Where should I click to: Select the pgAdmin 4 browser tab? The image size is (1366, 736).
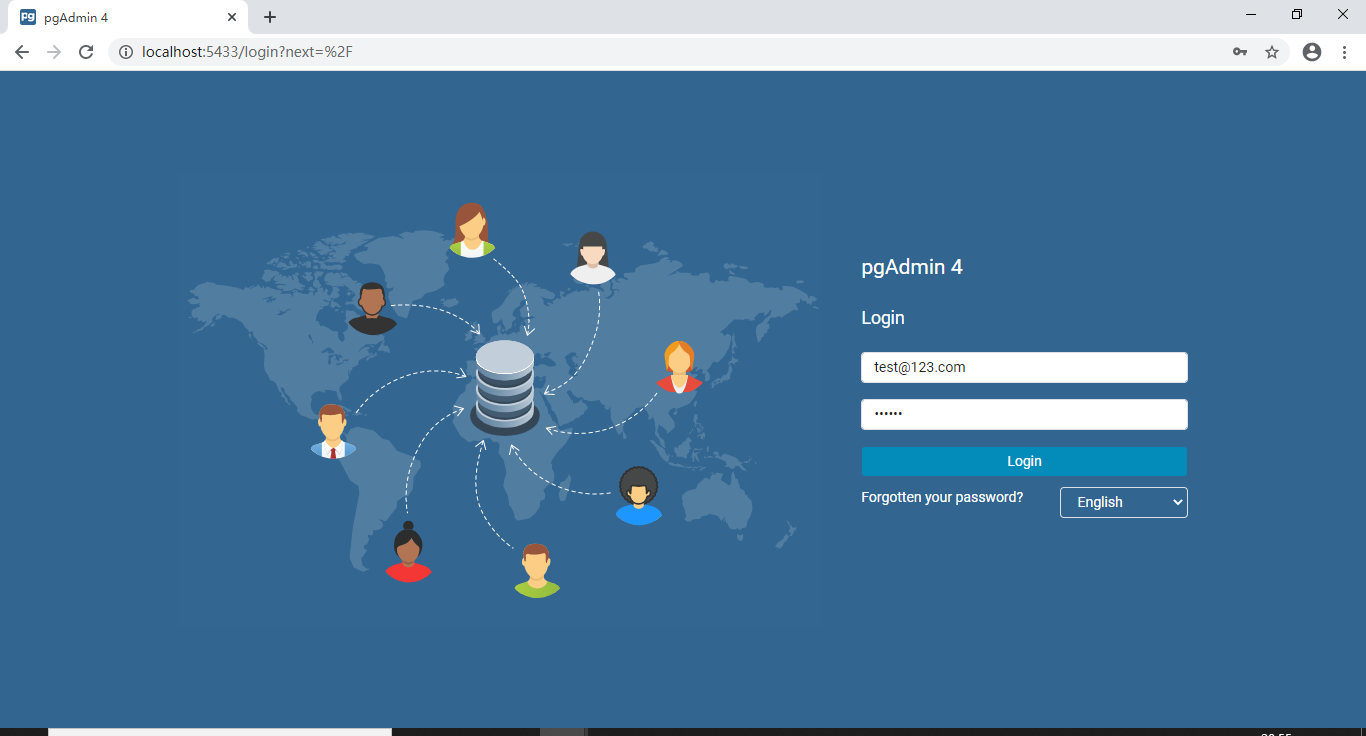(x=128, y=17)
